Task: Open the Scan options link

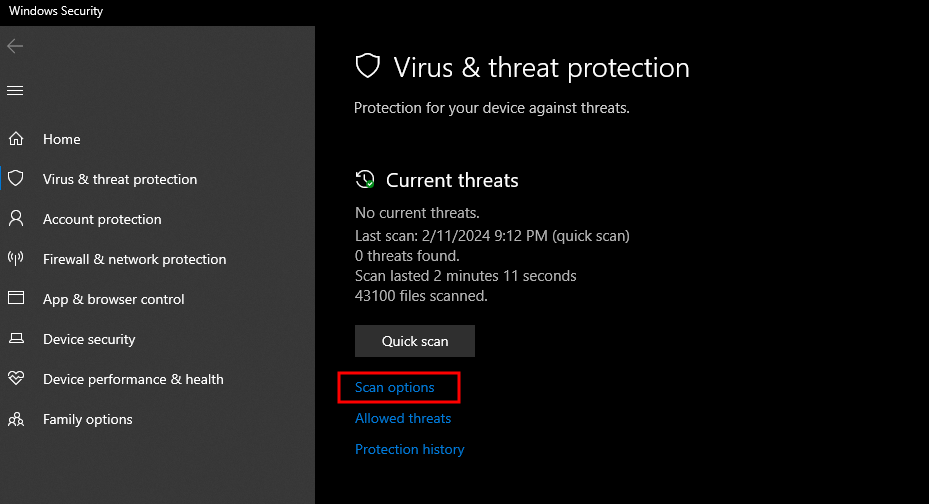Action: 395,387
